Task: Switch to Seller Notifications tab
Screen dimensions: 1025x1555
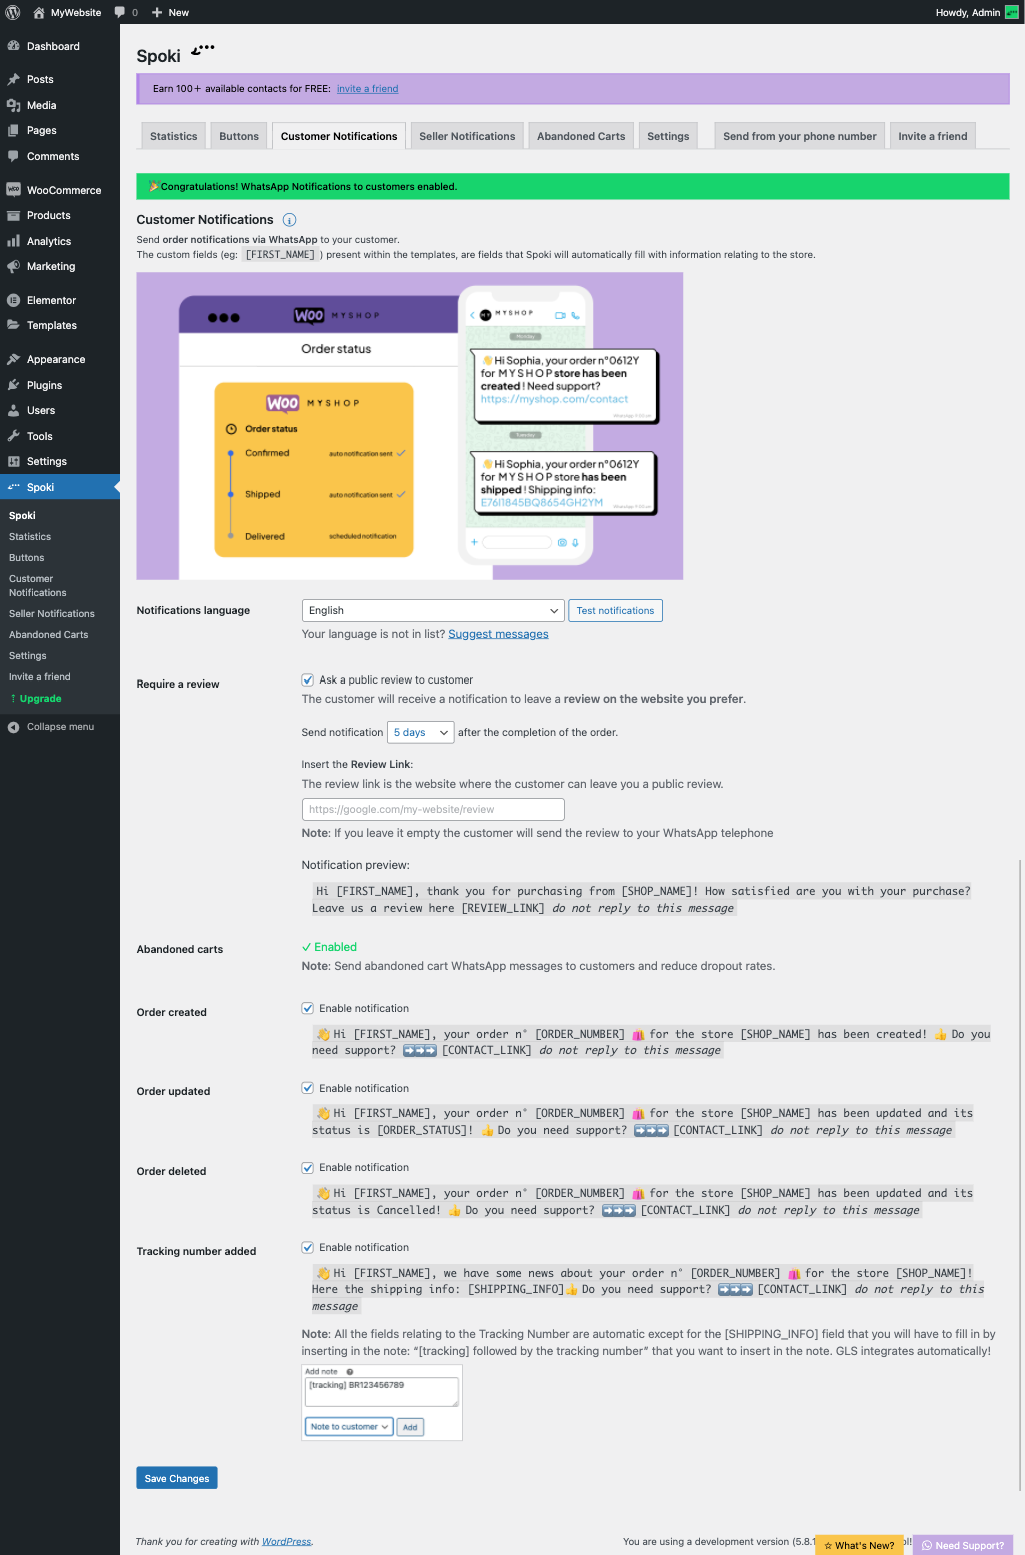Action: [x=467, y=136]
